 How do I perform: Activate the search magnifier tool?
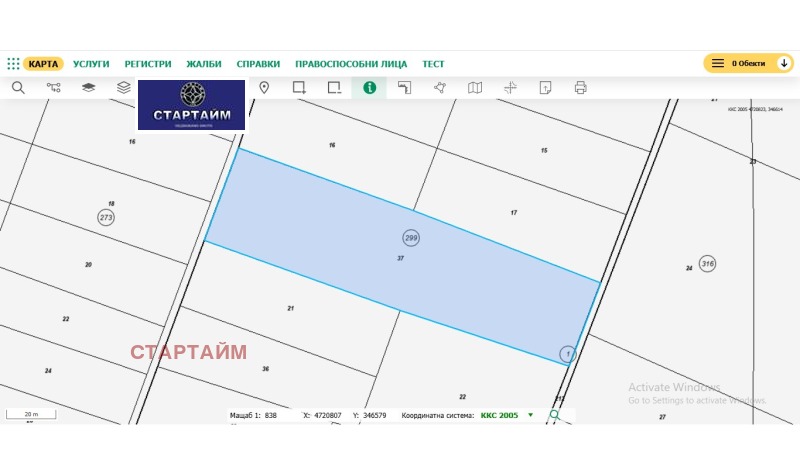[18, 88]
